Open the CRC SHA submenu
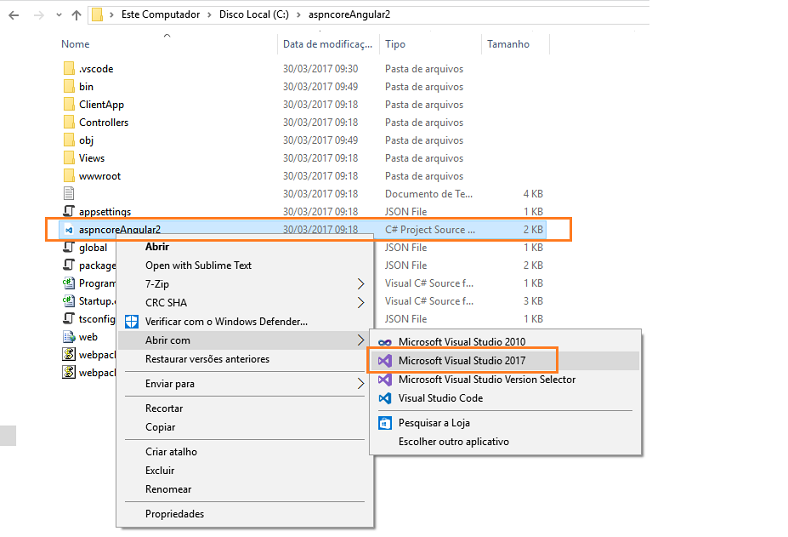Screen dimensions: 788x537 click(245, 302)
